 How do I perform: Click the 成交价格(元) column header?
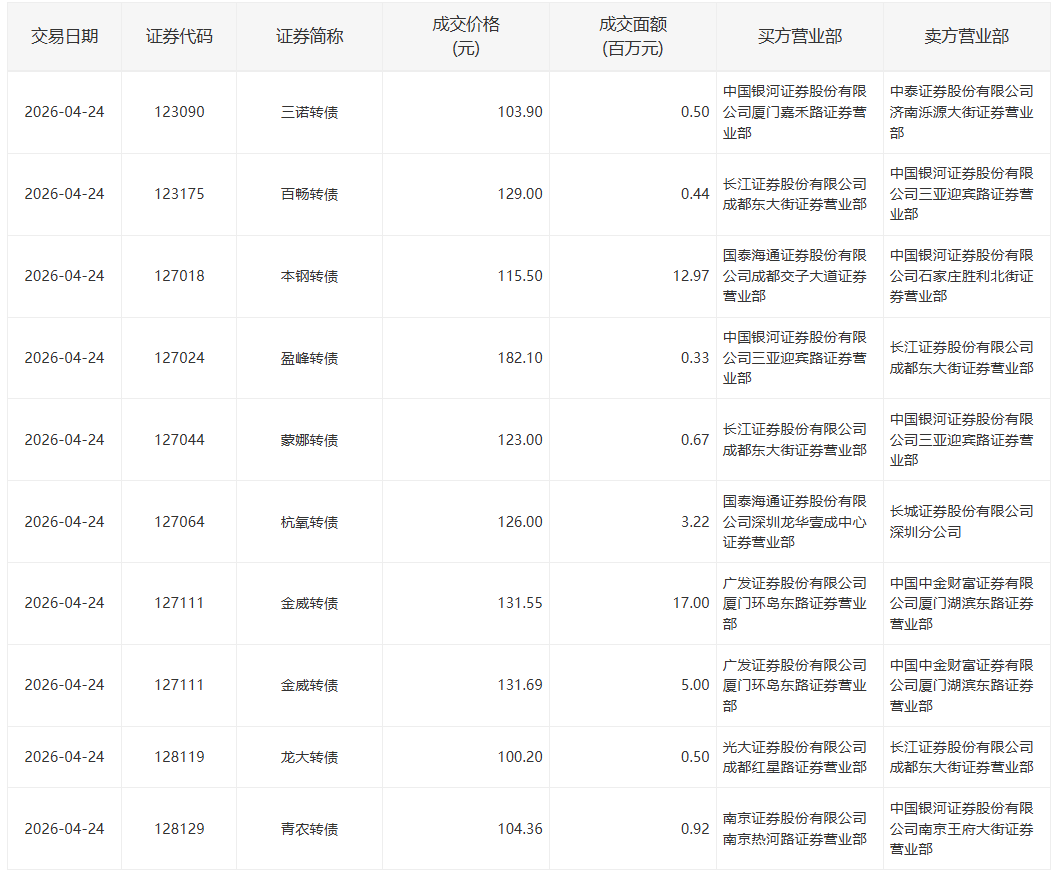pos(465,36)
